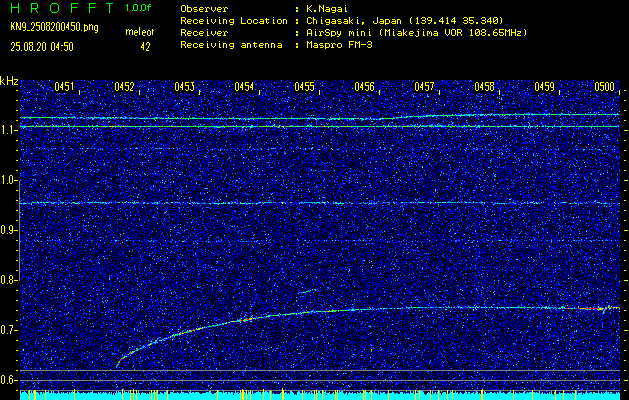Click the 0456 time marker
This screenshot has width=629, height=400.
(364, 87)
